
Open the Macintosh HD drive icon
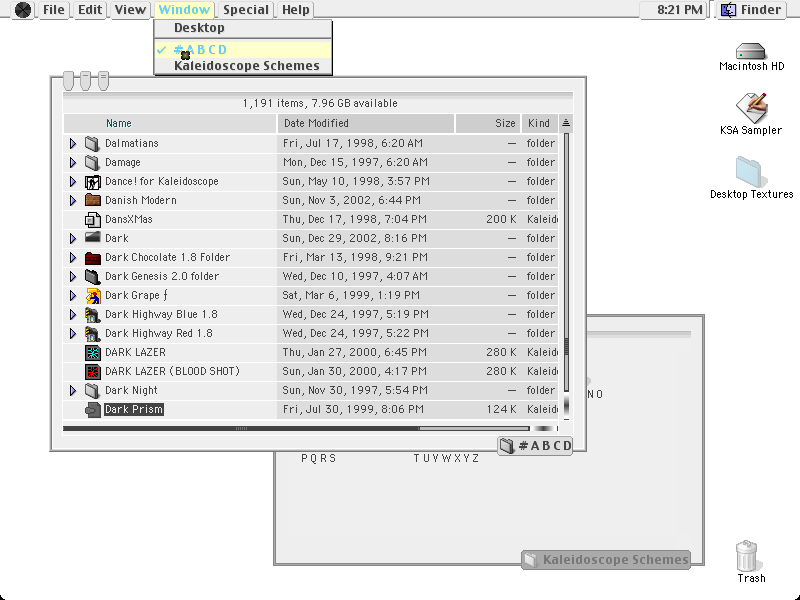tap(751, 51)
